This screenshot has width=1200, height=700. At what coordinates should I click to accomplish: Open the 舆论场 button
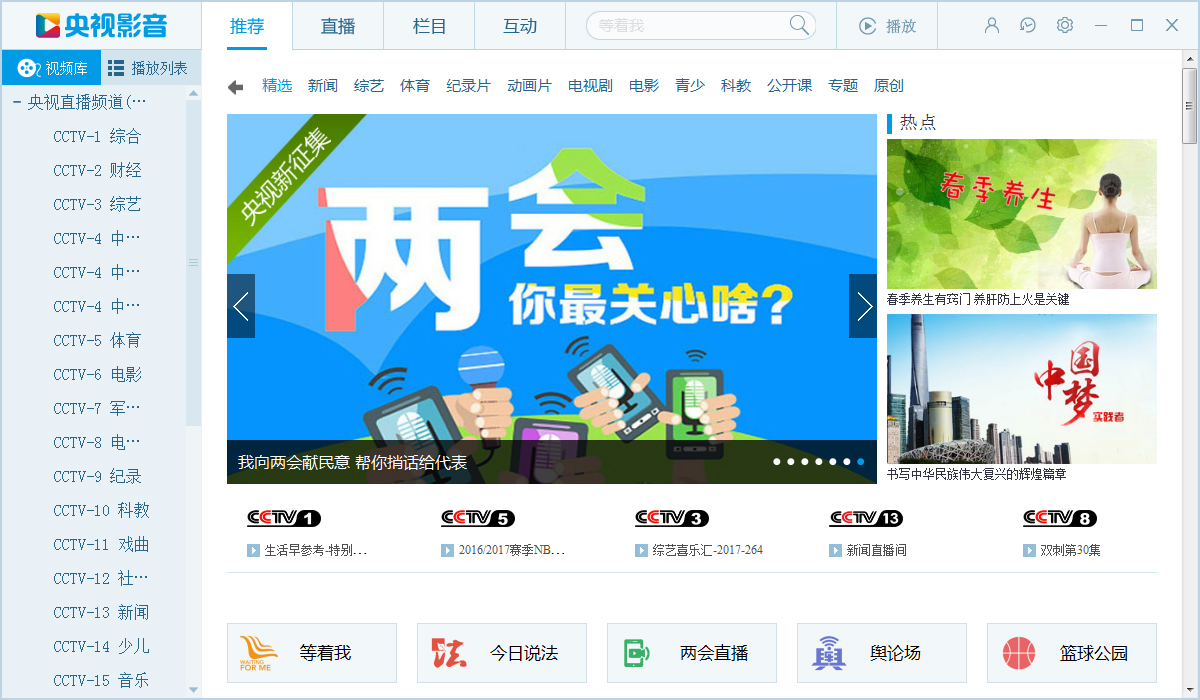click(x=882, y=653)
